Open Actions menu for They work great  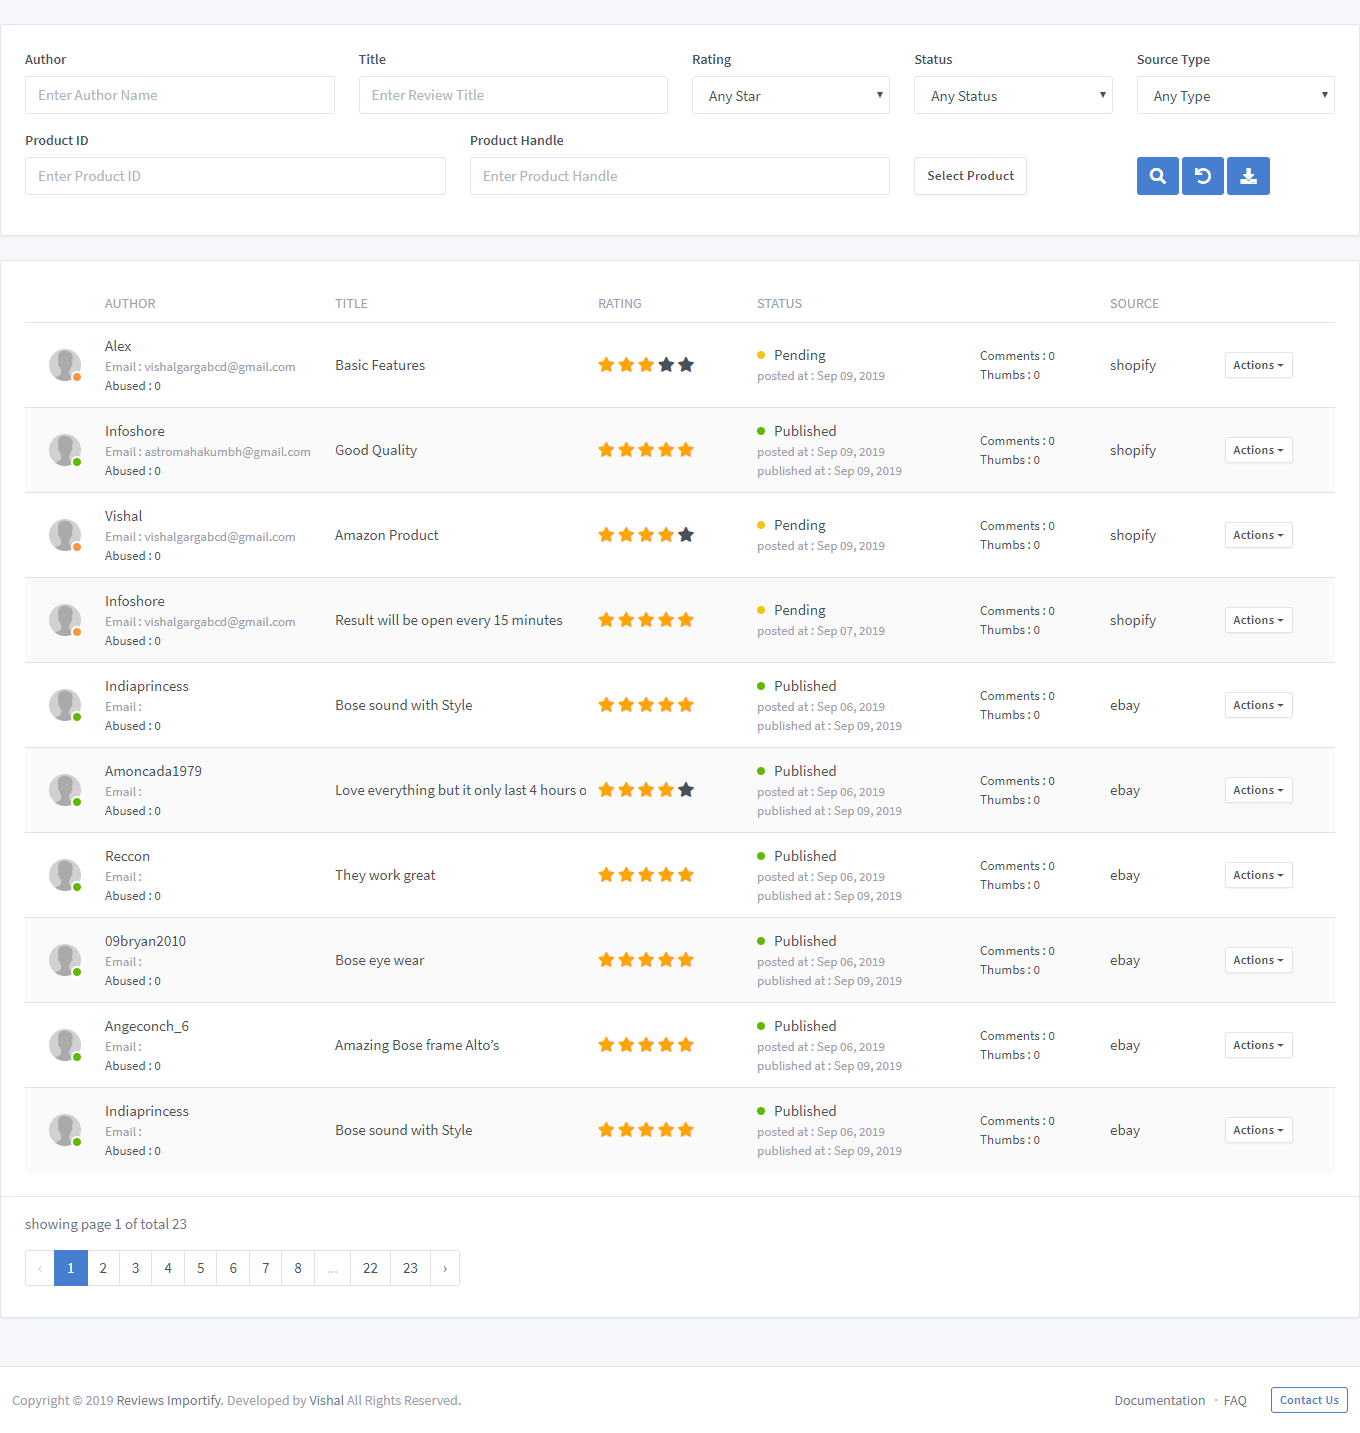[1258, 875]
